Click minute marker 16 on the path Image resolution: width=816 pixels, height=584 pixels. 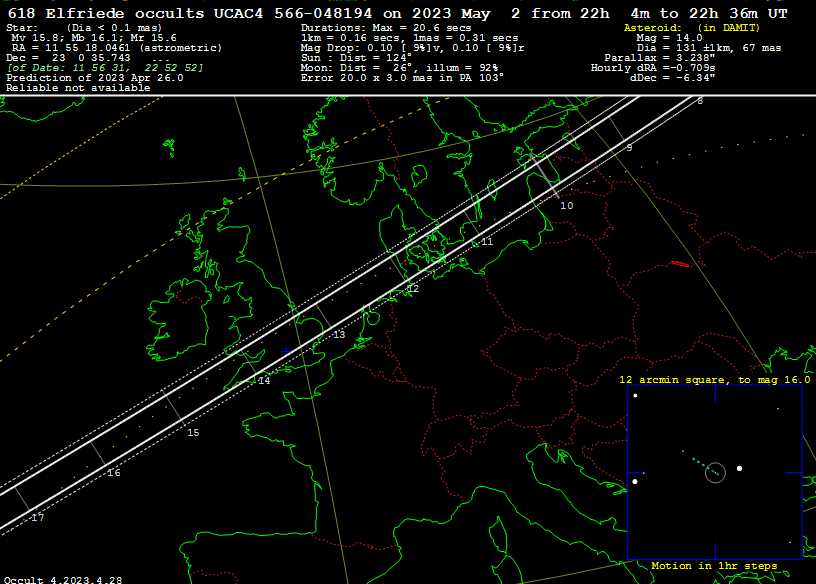(x=114, y=473)
